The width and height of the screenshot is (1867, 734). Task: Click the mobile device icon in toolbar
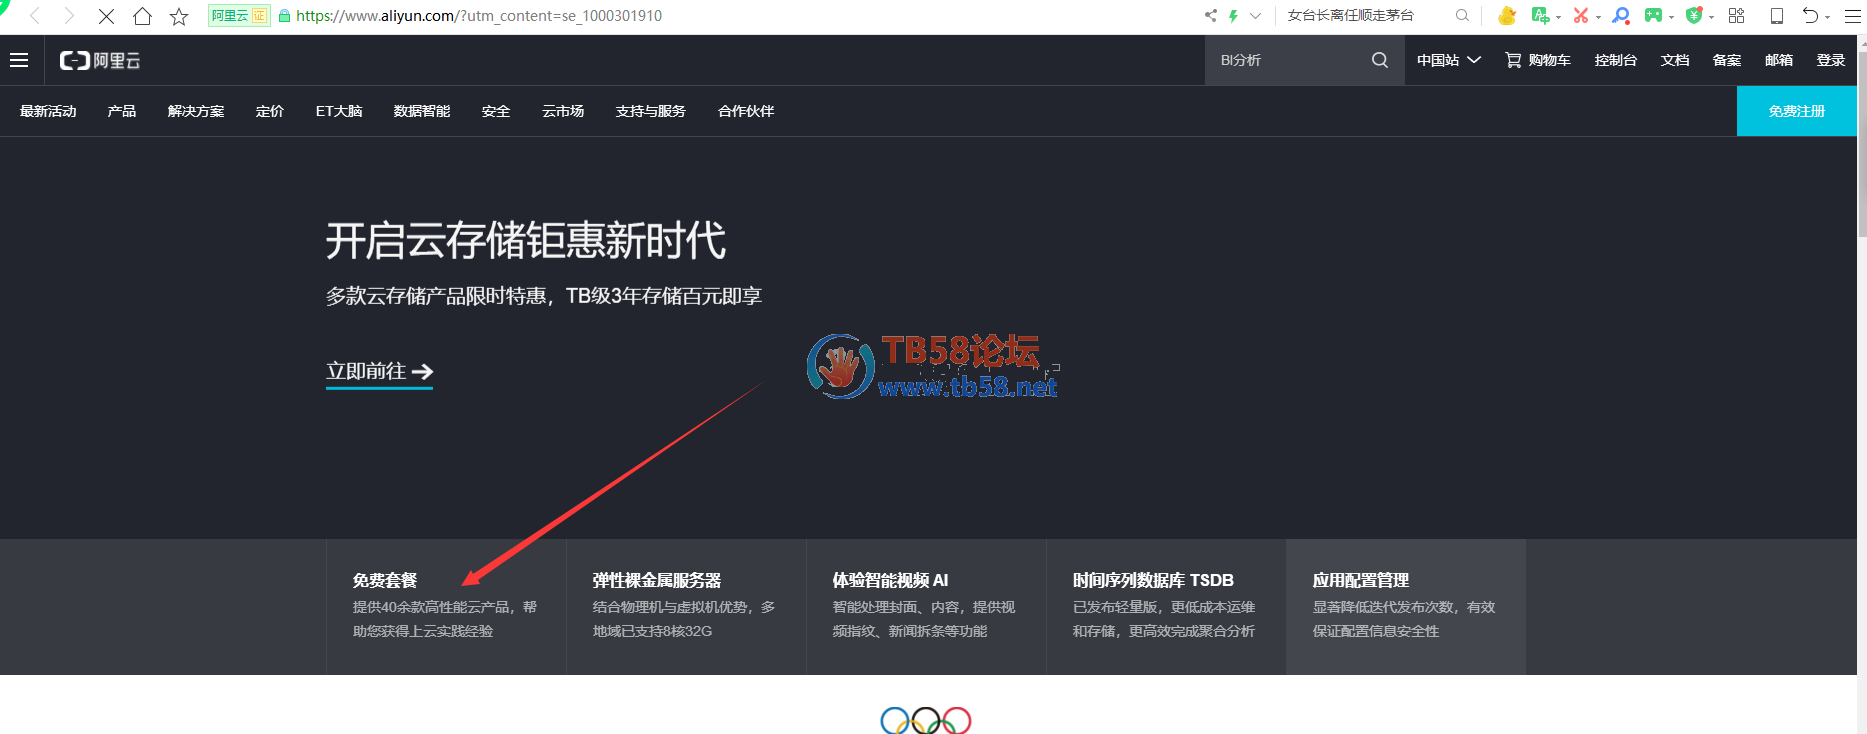coord(1777,16)
